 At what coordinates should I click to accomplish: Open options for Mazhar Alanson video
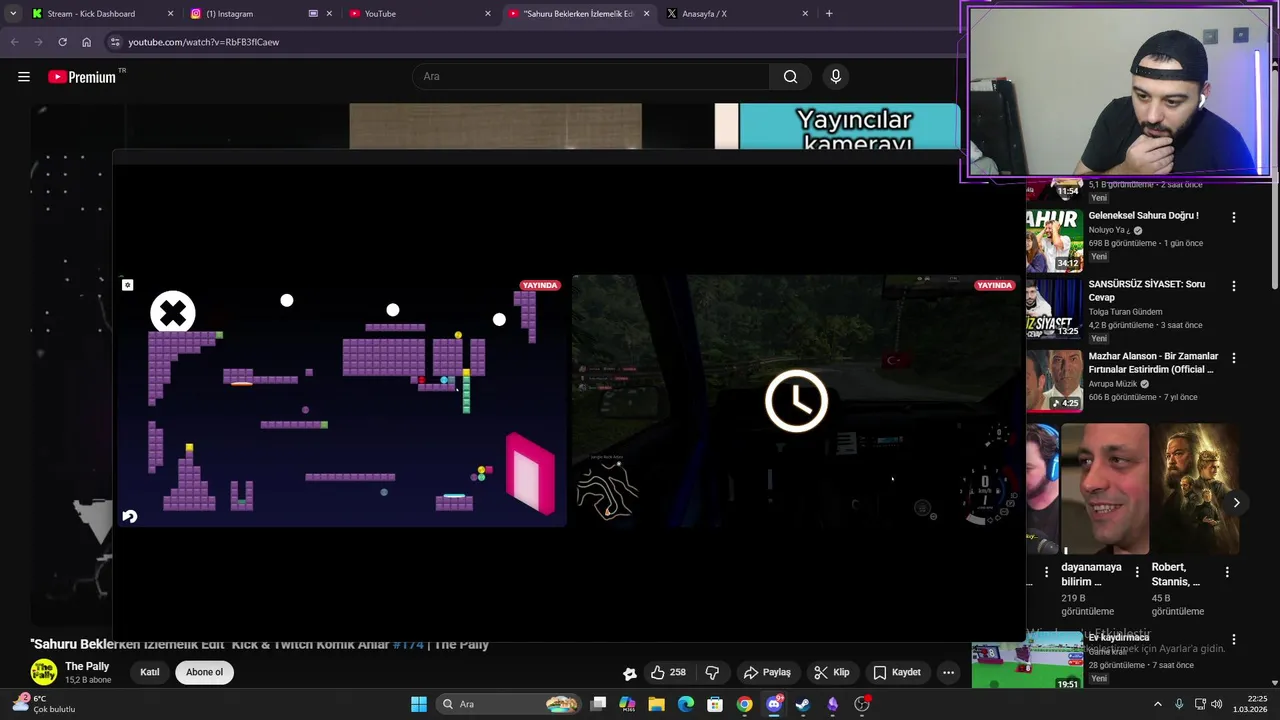coord(1234,358)
